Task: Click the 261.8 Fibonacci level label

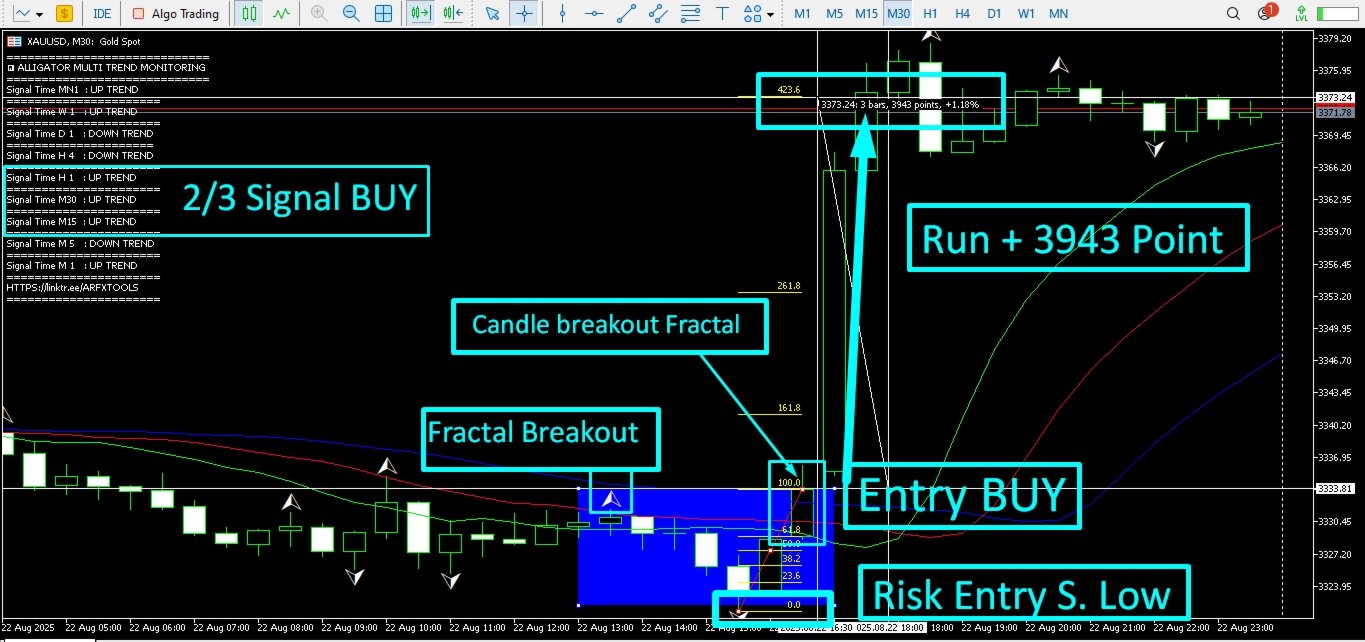Action: pos(788,286)
